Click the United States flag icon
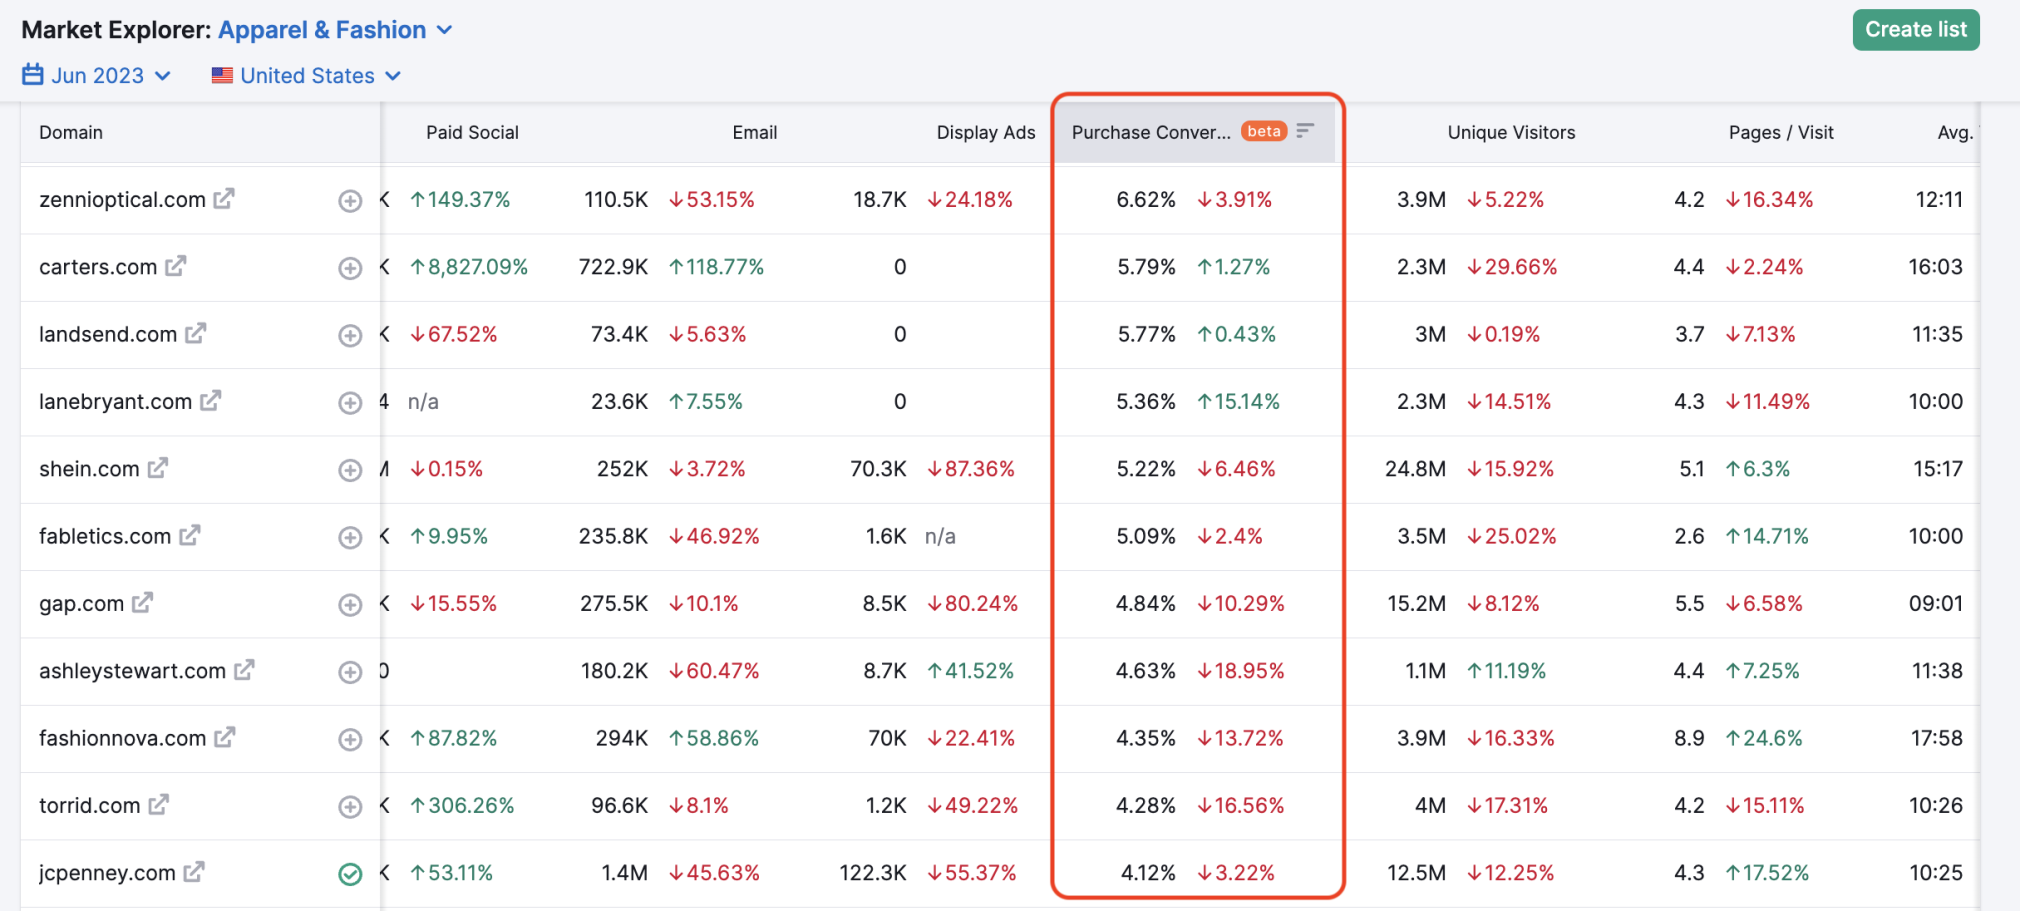2020x911 pixels. click(x=222, y=75)
